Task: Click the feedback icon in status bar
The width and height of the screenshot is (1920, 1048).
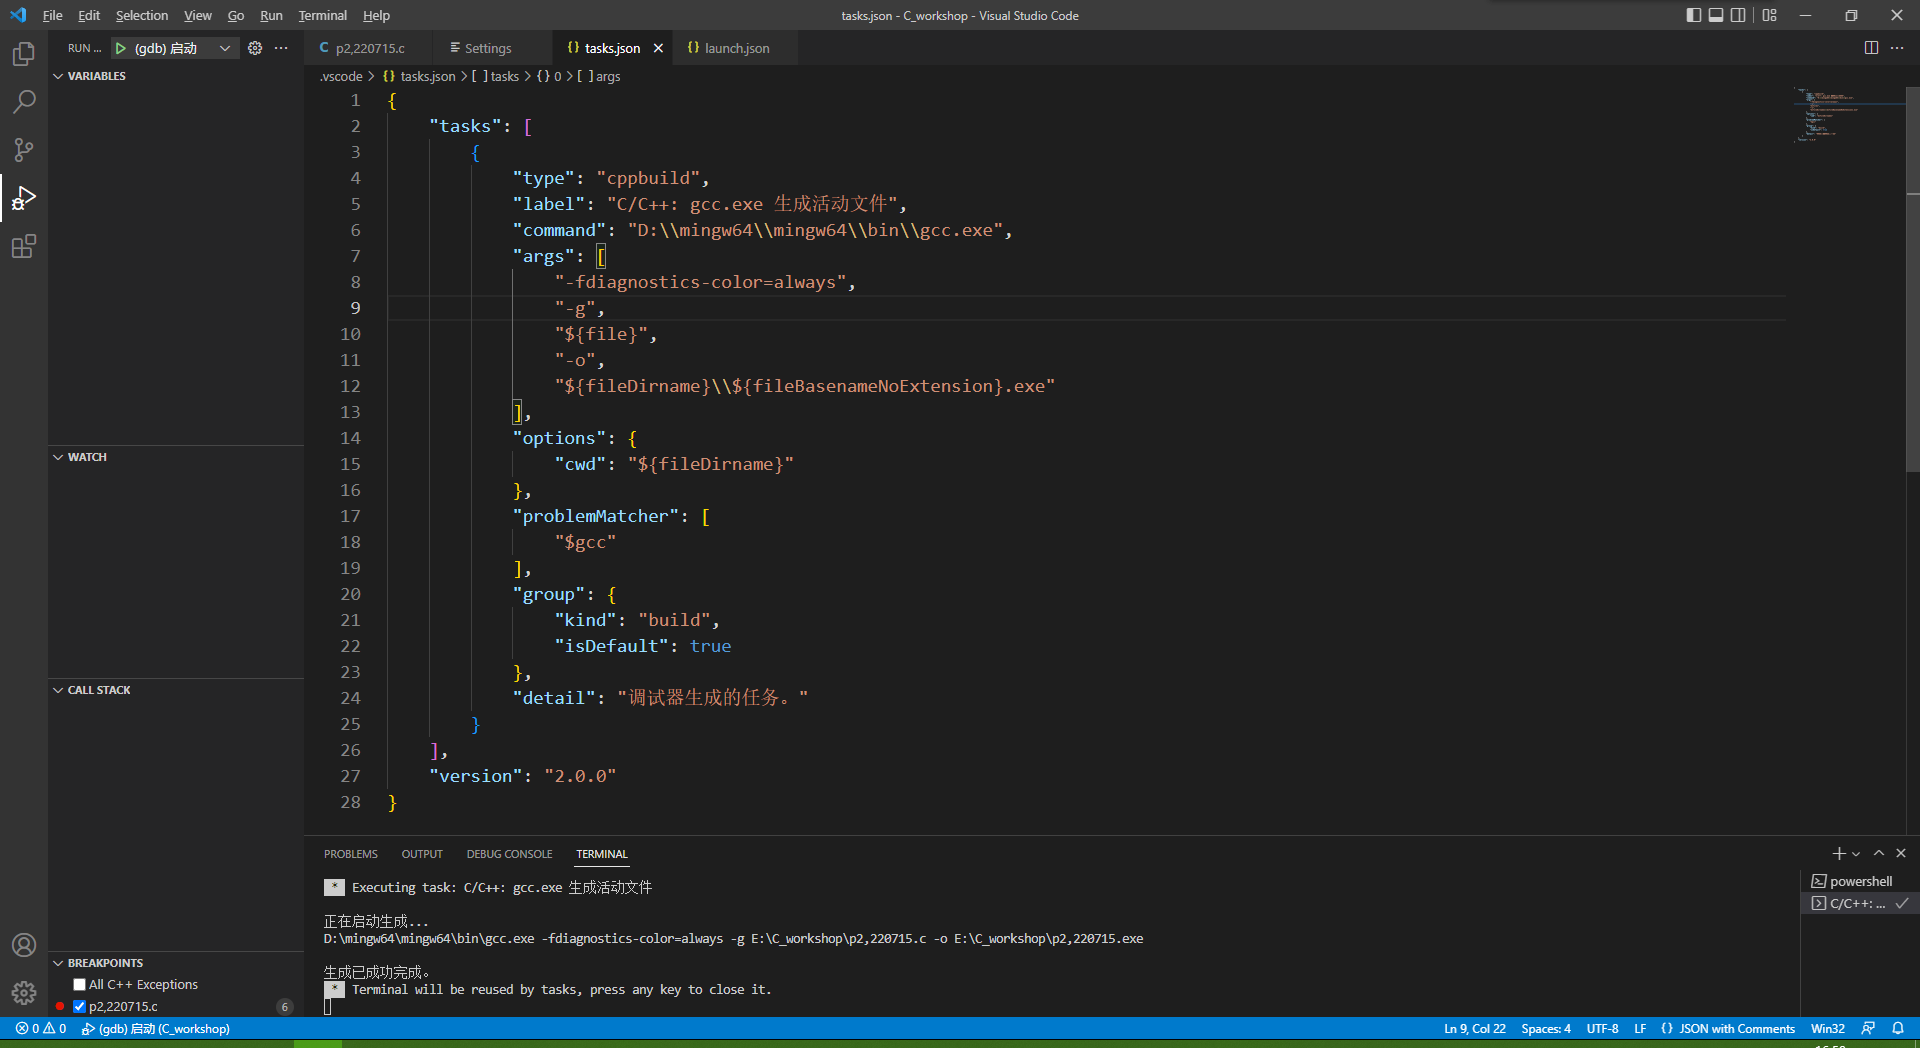Action: (1868, 1028)
